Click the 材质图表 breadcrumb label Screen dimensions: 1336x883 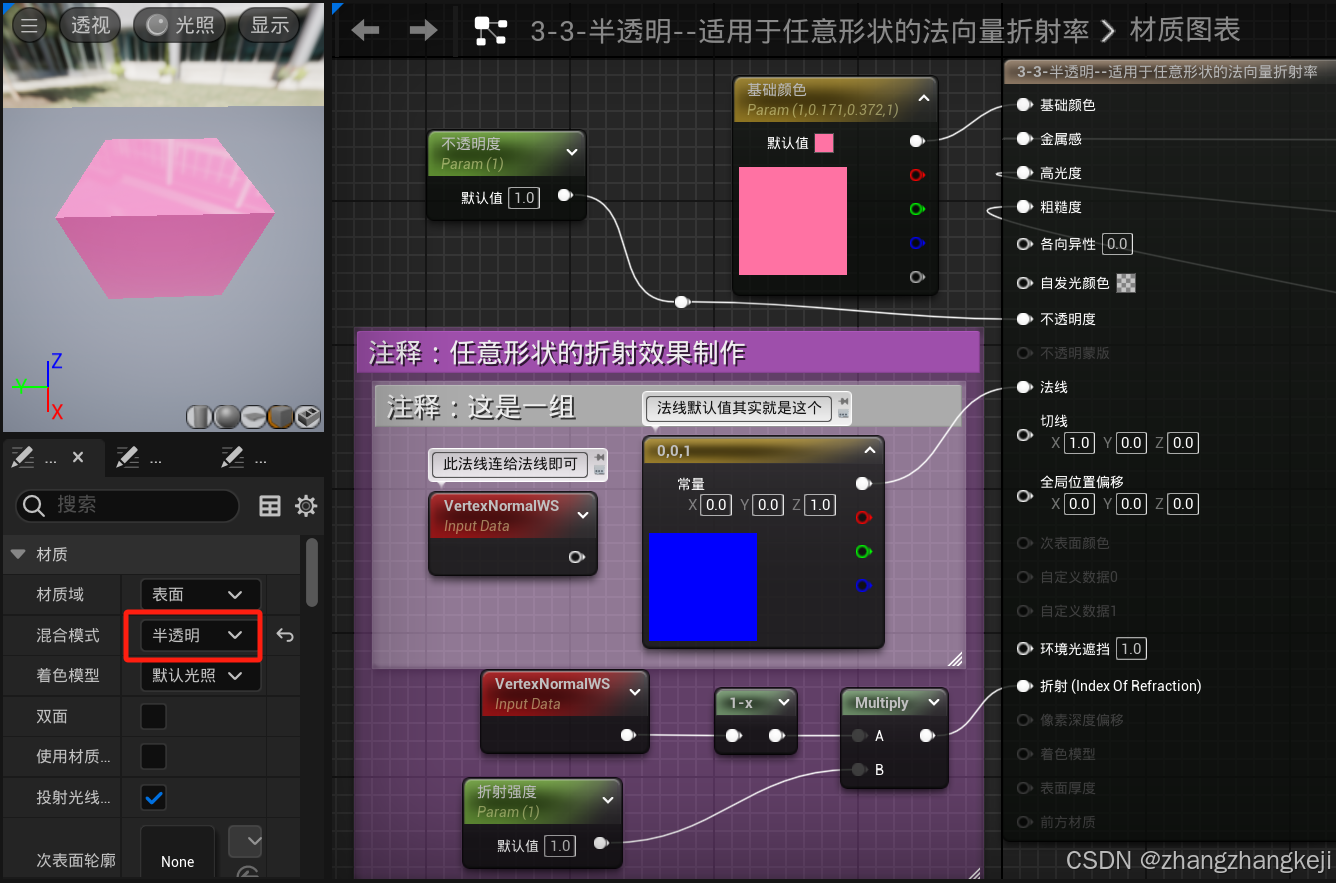1185,30
